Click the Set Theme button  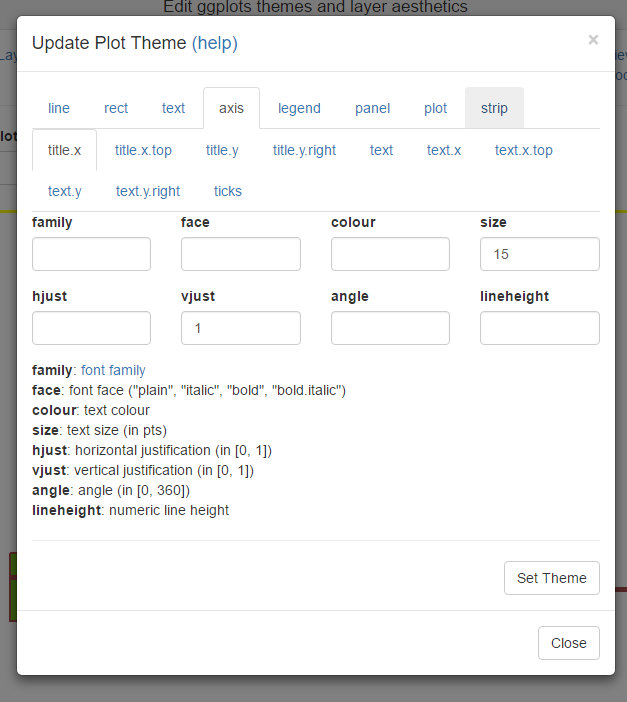pyautogui.click(x=552, y=578)
